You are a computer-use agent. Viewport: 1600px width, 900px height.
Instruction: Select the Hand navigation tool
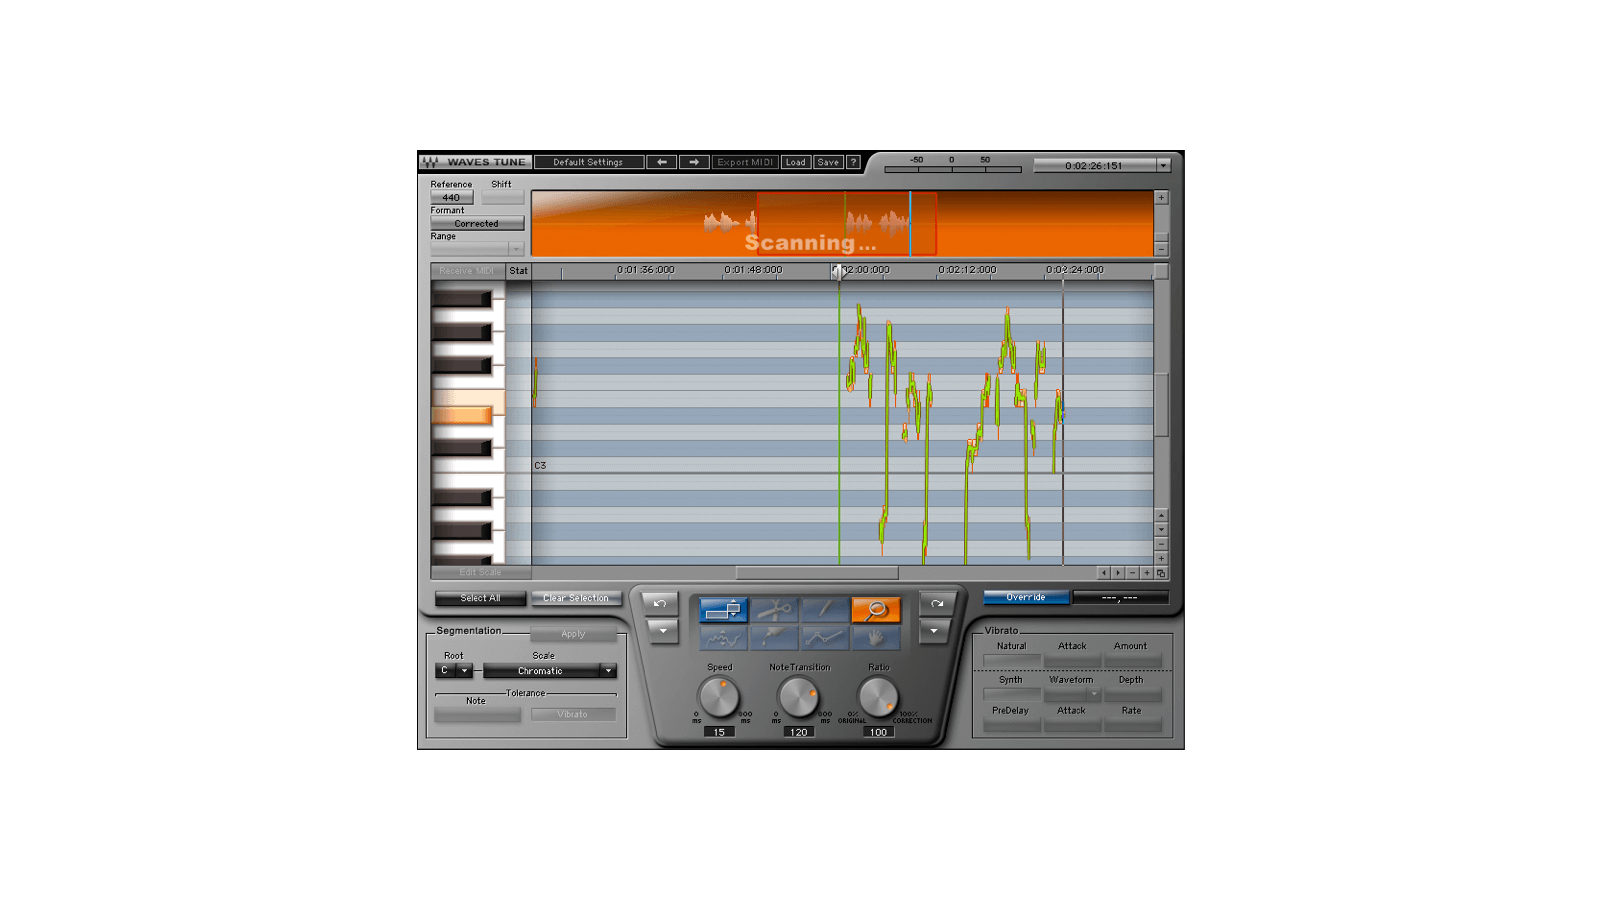point(876,636)
